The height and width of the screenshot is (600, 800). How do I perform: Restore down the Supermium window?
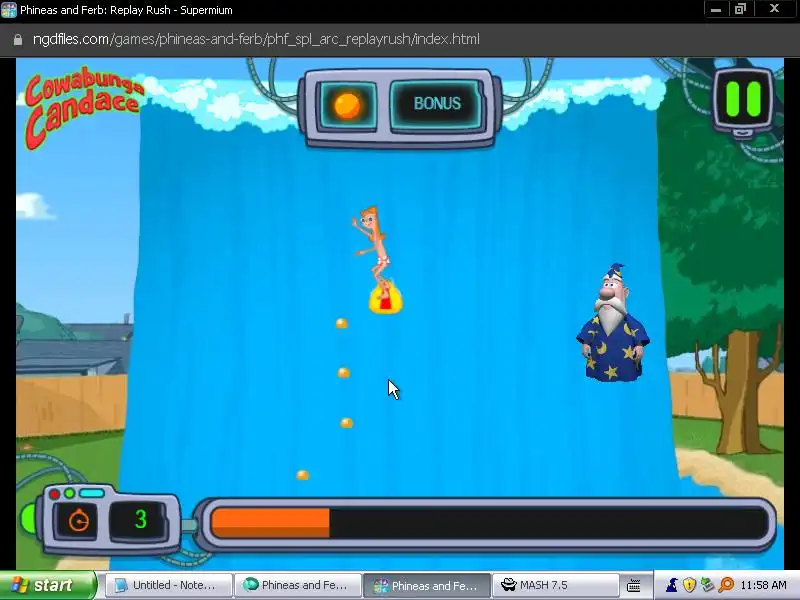point(740,9)
